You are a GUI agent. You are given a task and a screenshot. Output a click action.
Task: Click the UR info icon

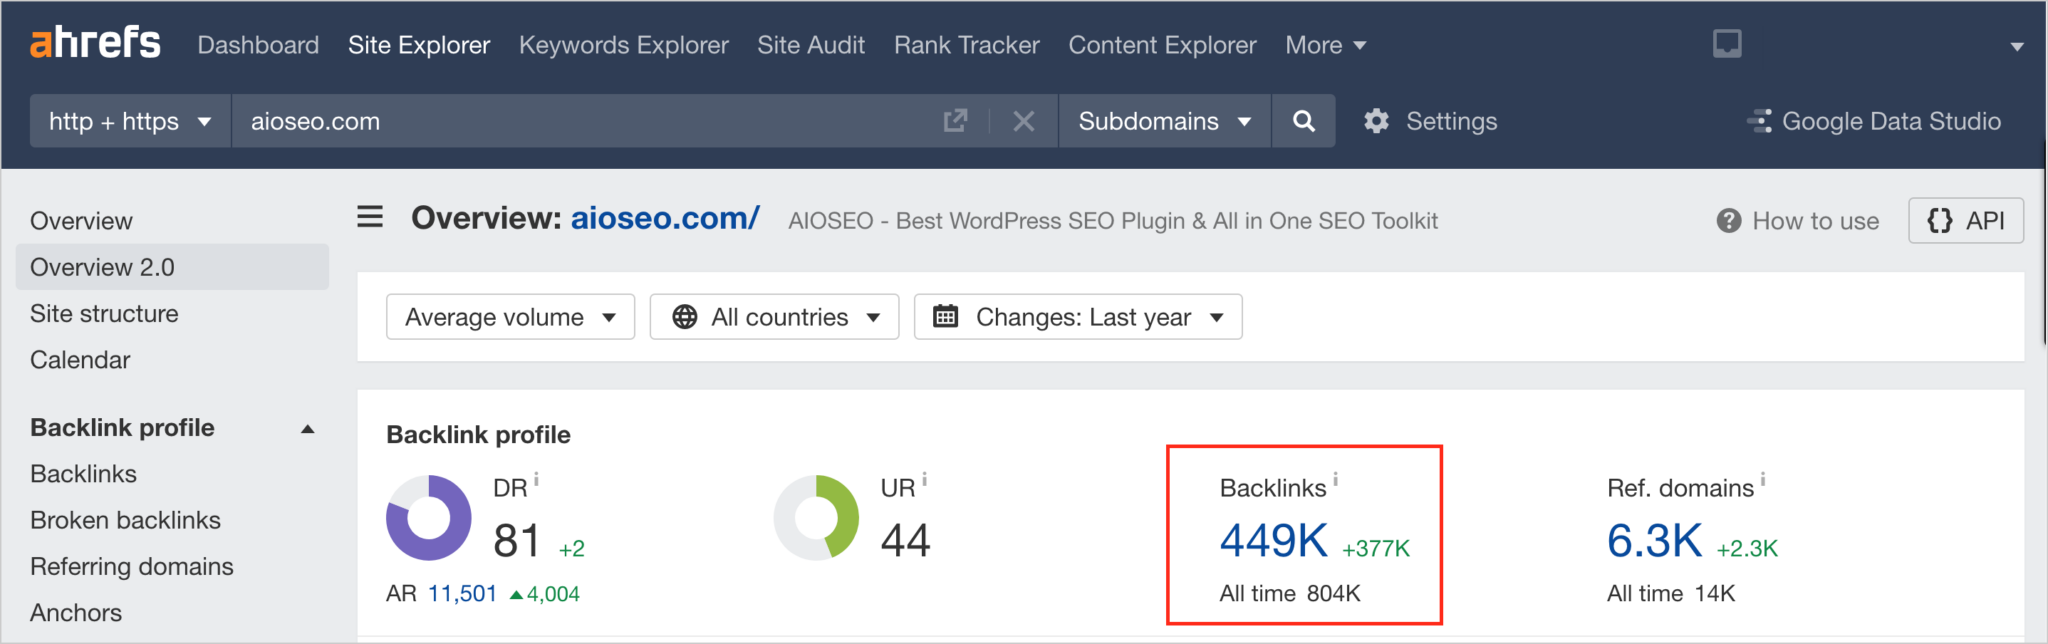(924, 479)
